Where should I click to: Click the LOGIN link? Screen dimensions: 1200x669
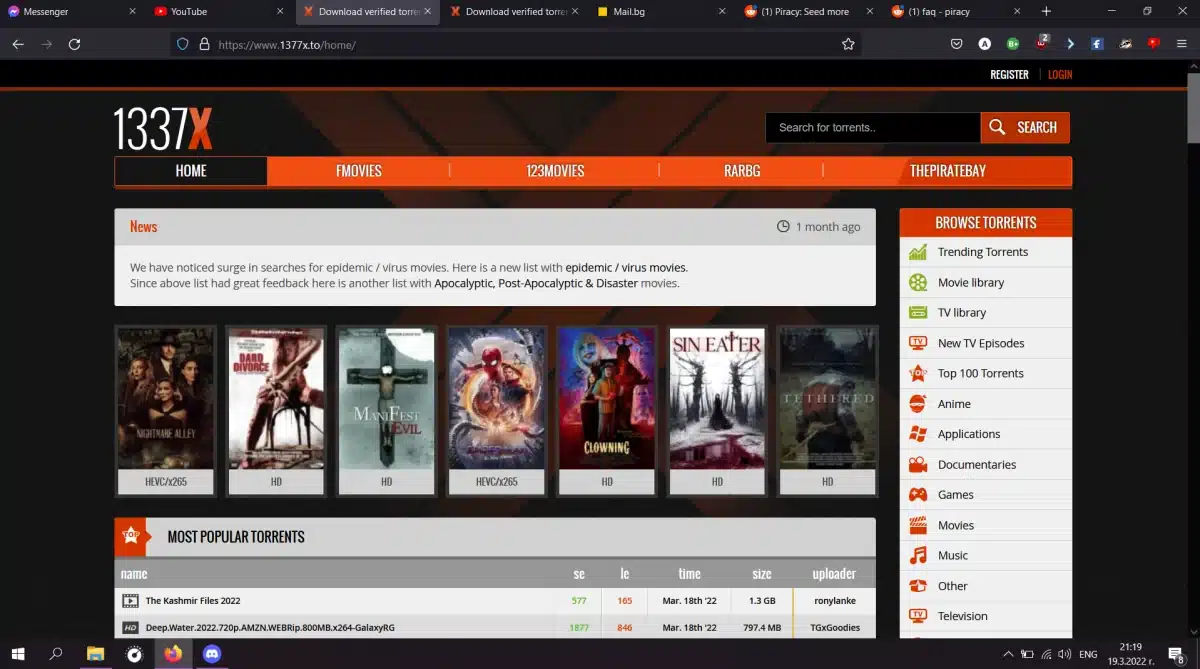[x=1060, y=75]
